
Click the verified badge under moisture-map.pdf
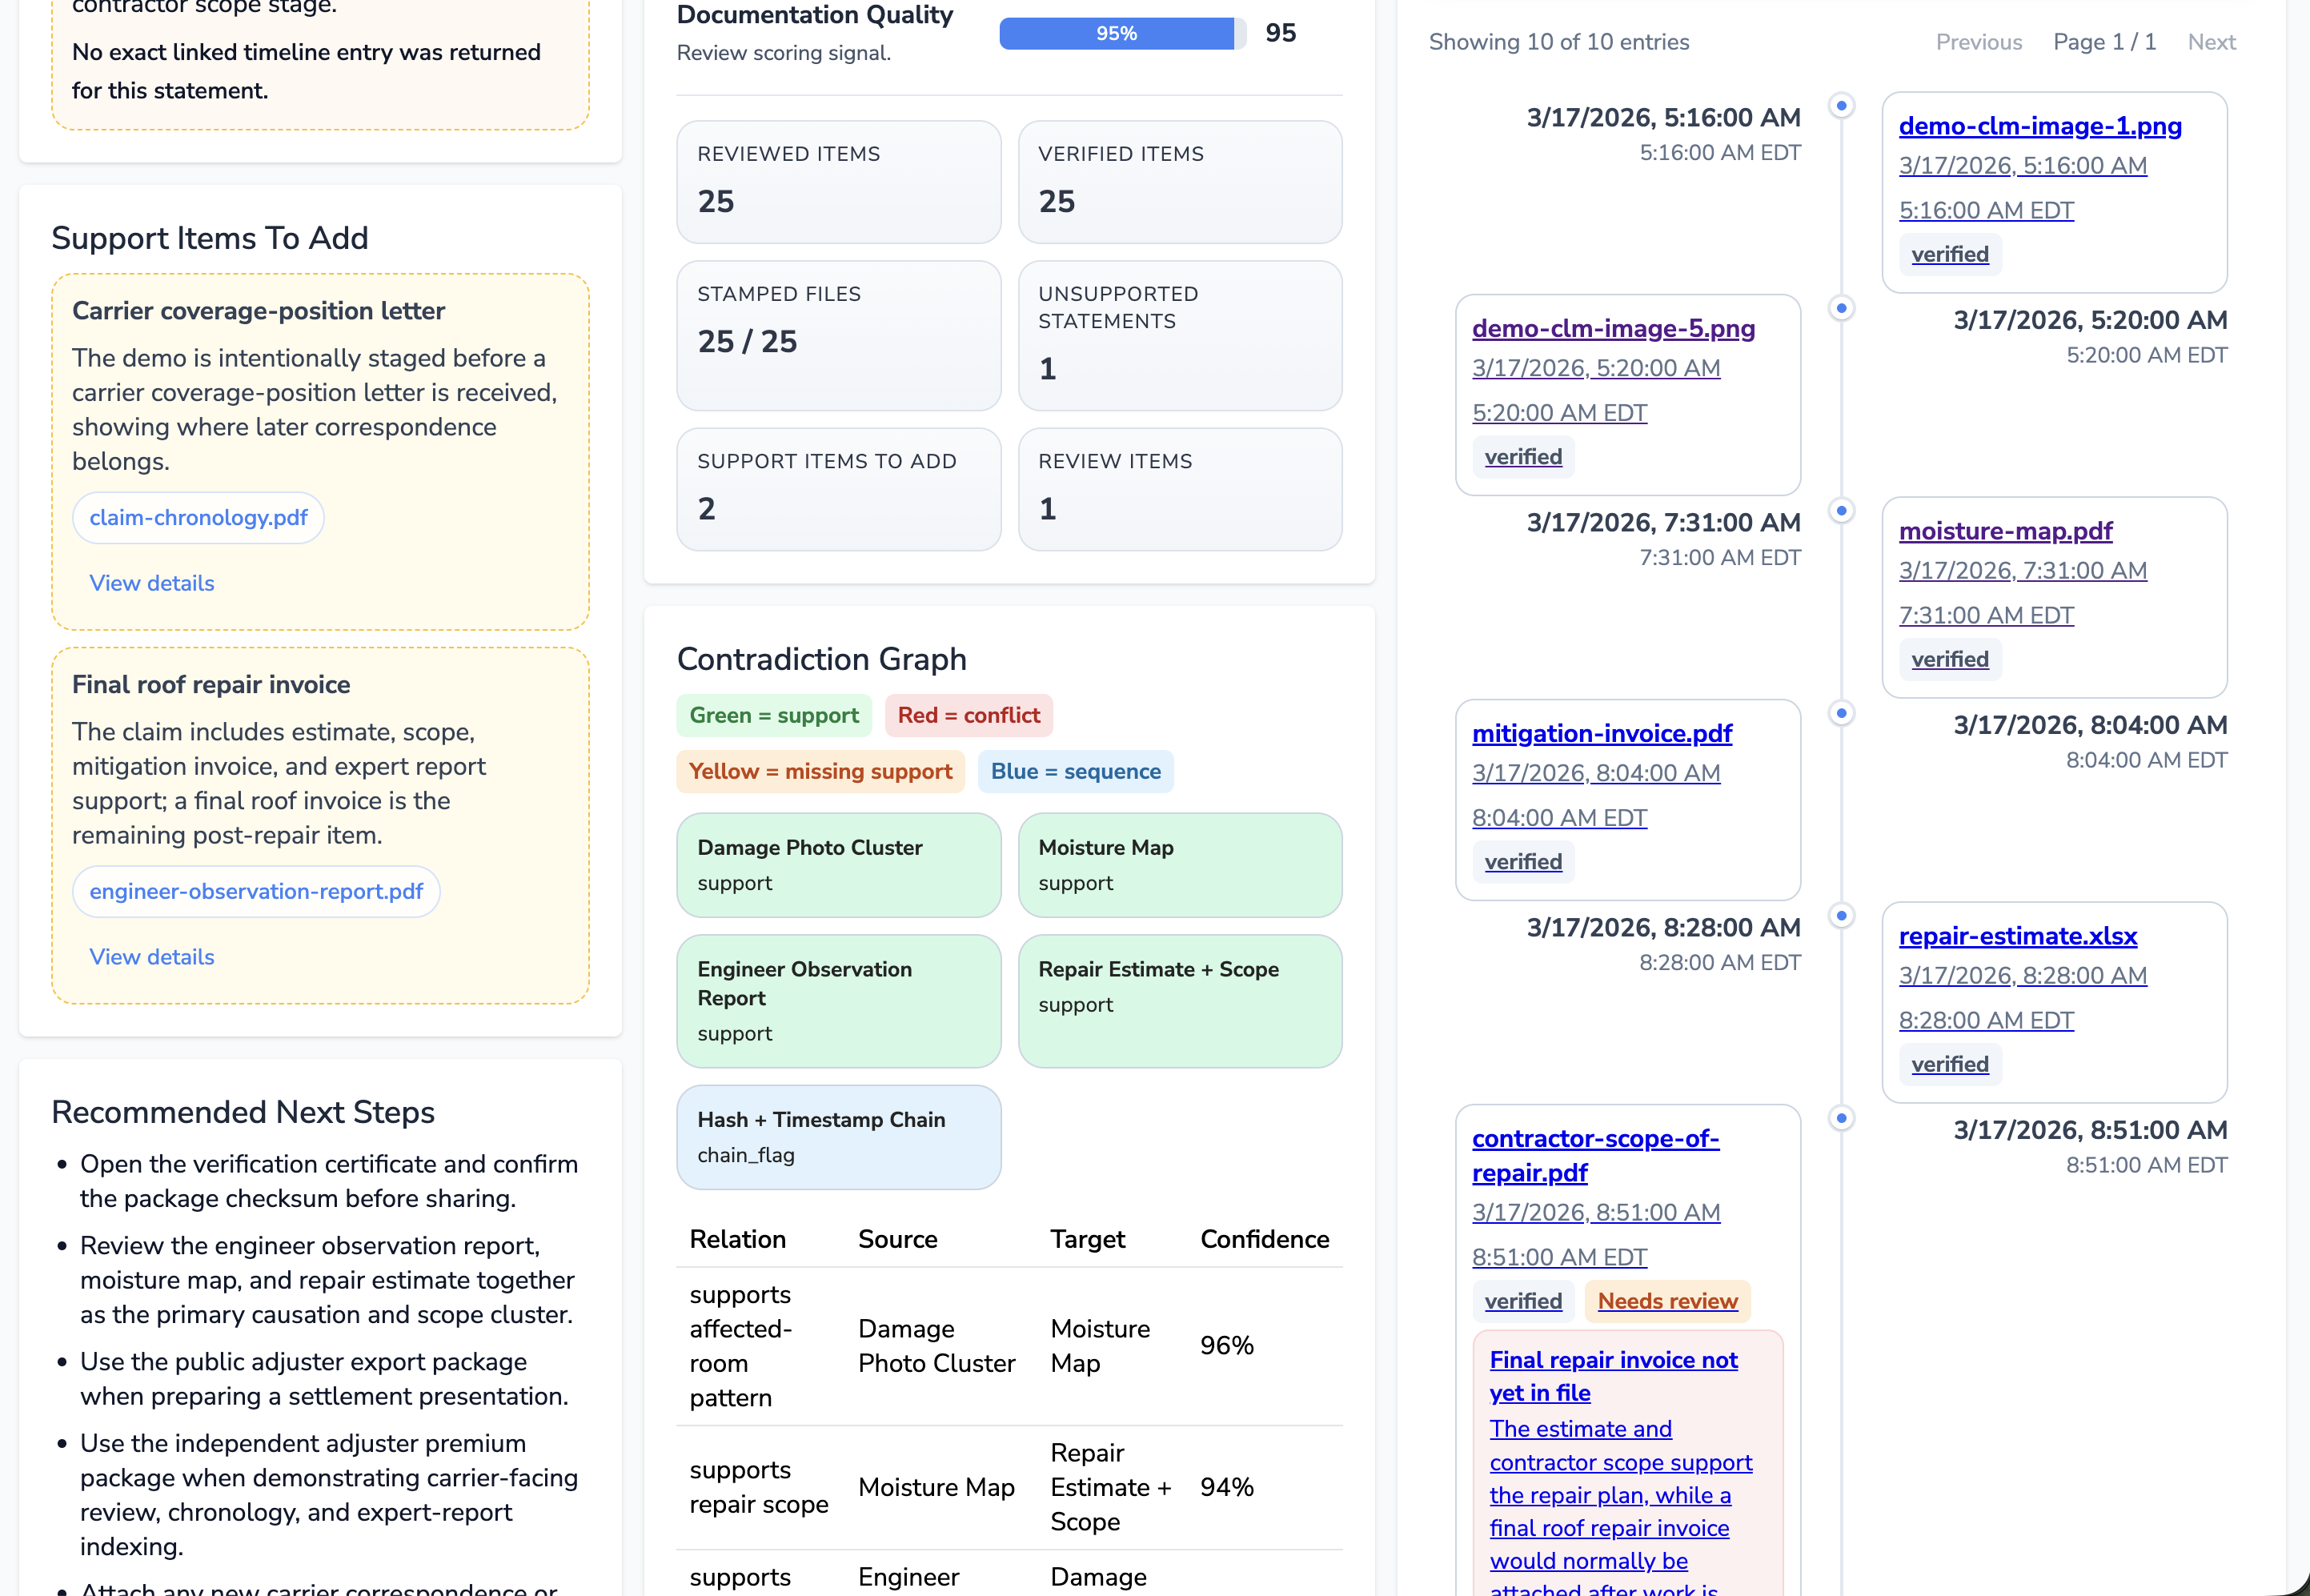tap(1949, 659)
